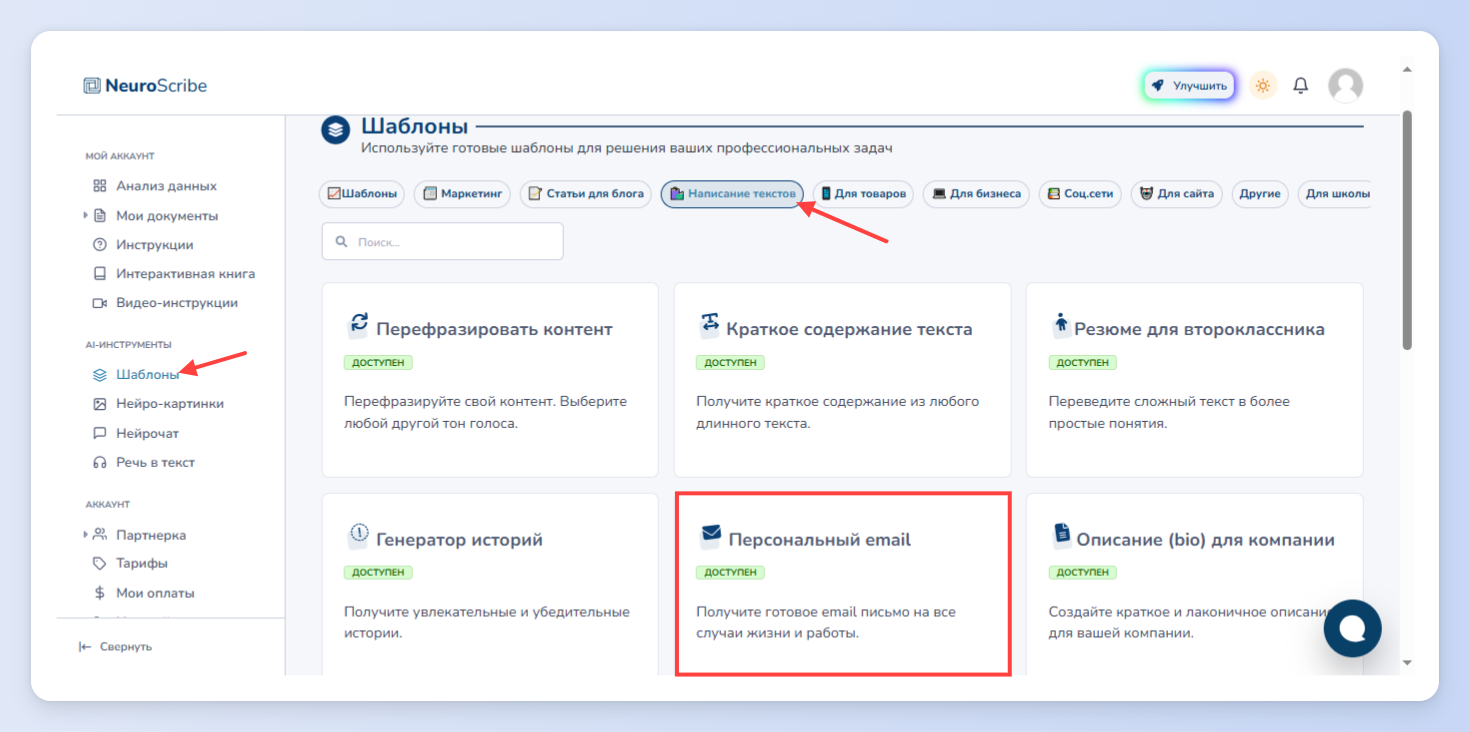Click the Инструкции question-mark icon
The image size is (1470, 732).
point(99,245)
